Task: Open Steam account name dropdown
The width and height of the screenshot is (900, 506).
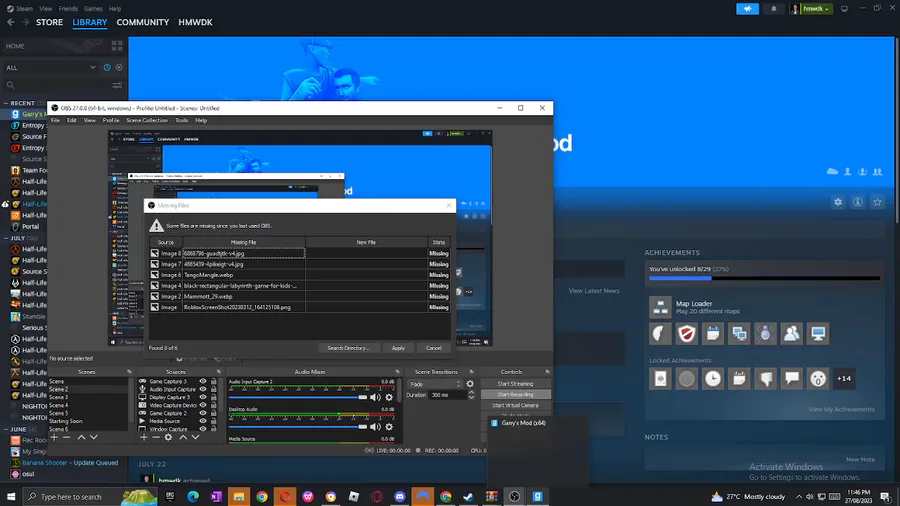Action: point(817,9)
